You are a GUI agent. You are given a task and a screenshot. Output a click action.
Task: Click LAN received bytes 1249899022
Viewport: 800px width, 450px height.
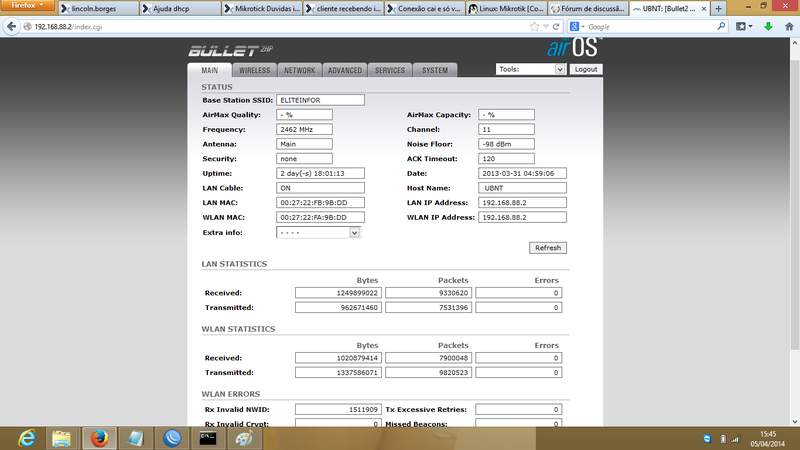tap(338, 293)
